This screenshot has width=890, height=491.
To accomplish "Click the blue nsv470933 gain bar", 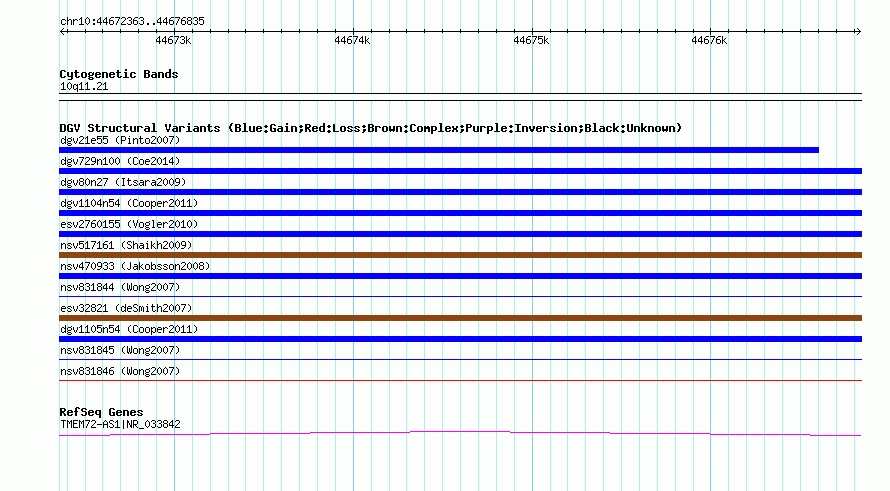I will pos(460,276).
